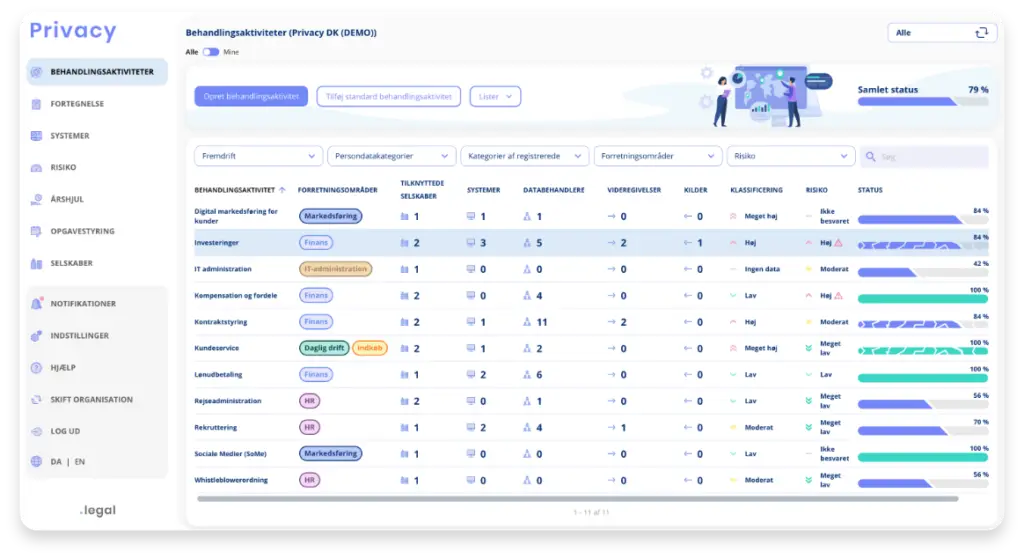Image resolution: width=1024 pixels, height=559 pixels.
Task: Click the Indstillinger gear icon
Action: click(37, 336)
